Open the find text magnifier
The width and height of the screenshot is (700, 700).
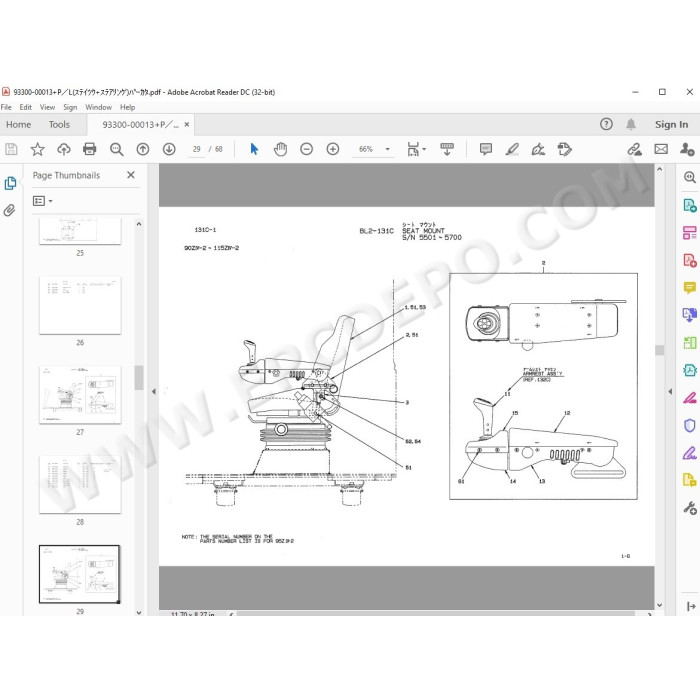tap(117, 149)
